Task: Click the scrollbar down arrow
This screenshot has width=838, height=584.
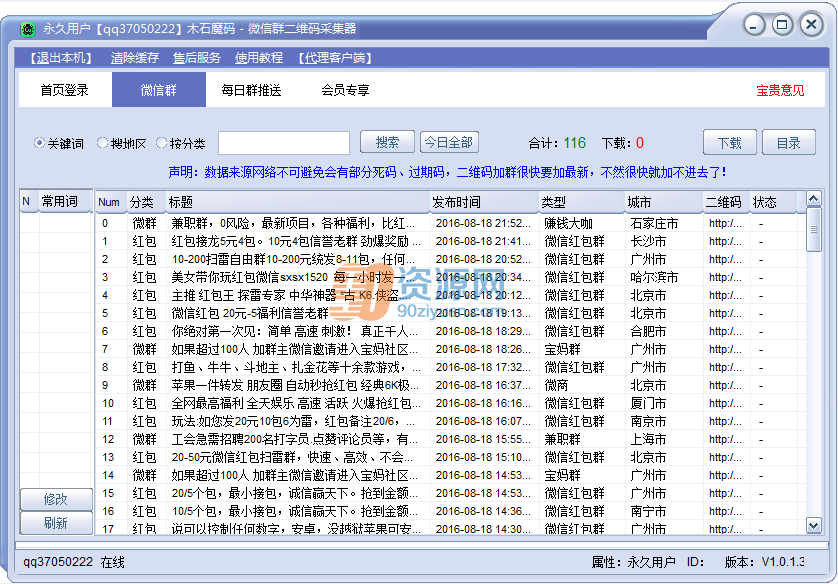Action: (x=813, y=526)
